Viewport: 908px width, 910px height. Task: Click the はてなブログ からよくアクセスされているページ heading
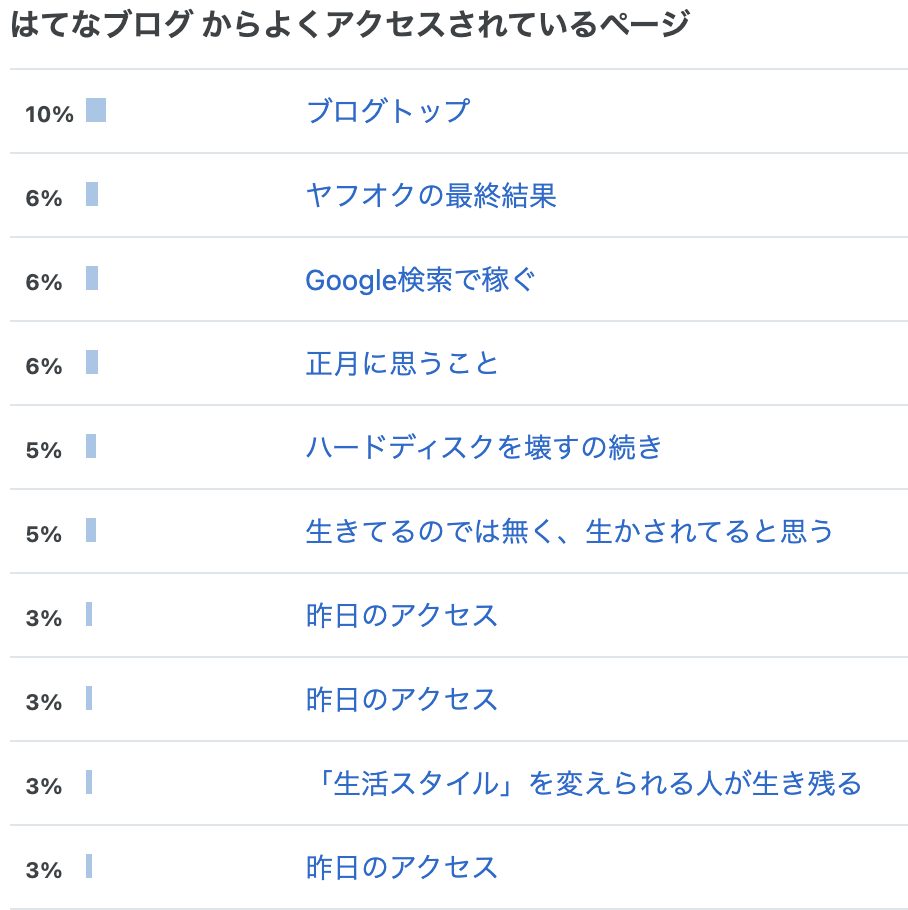coord(349,24)
